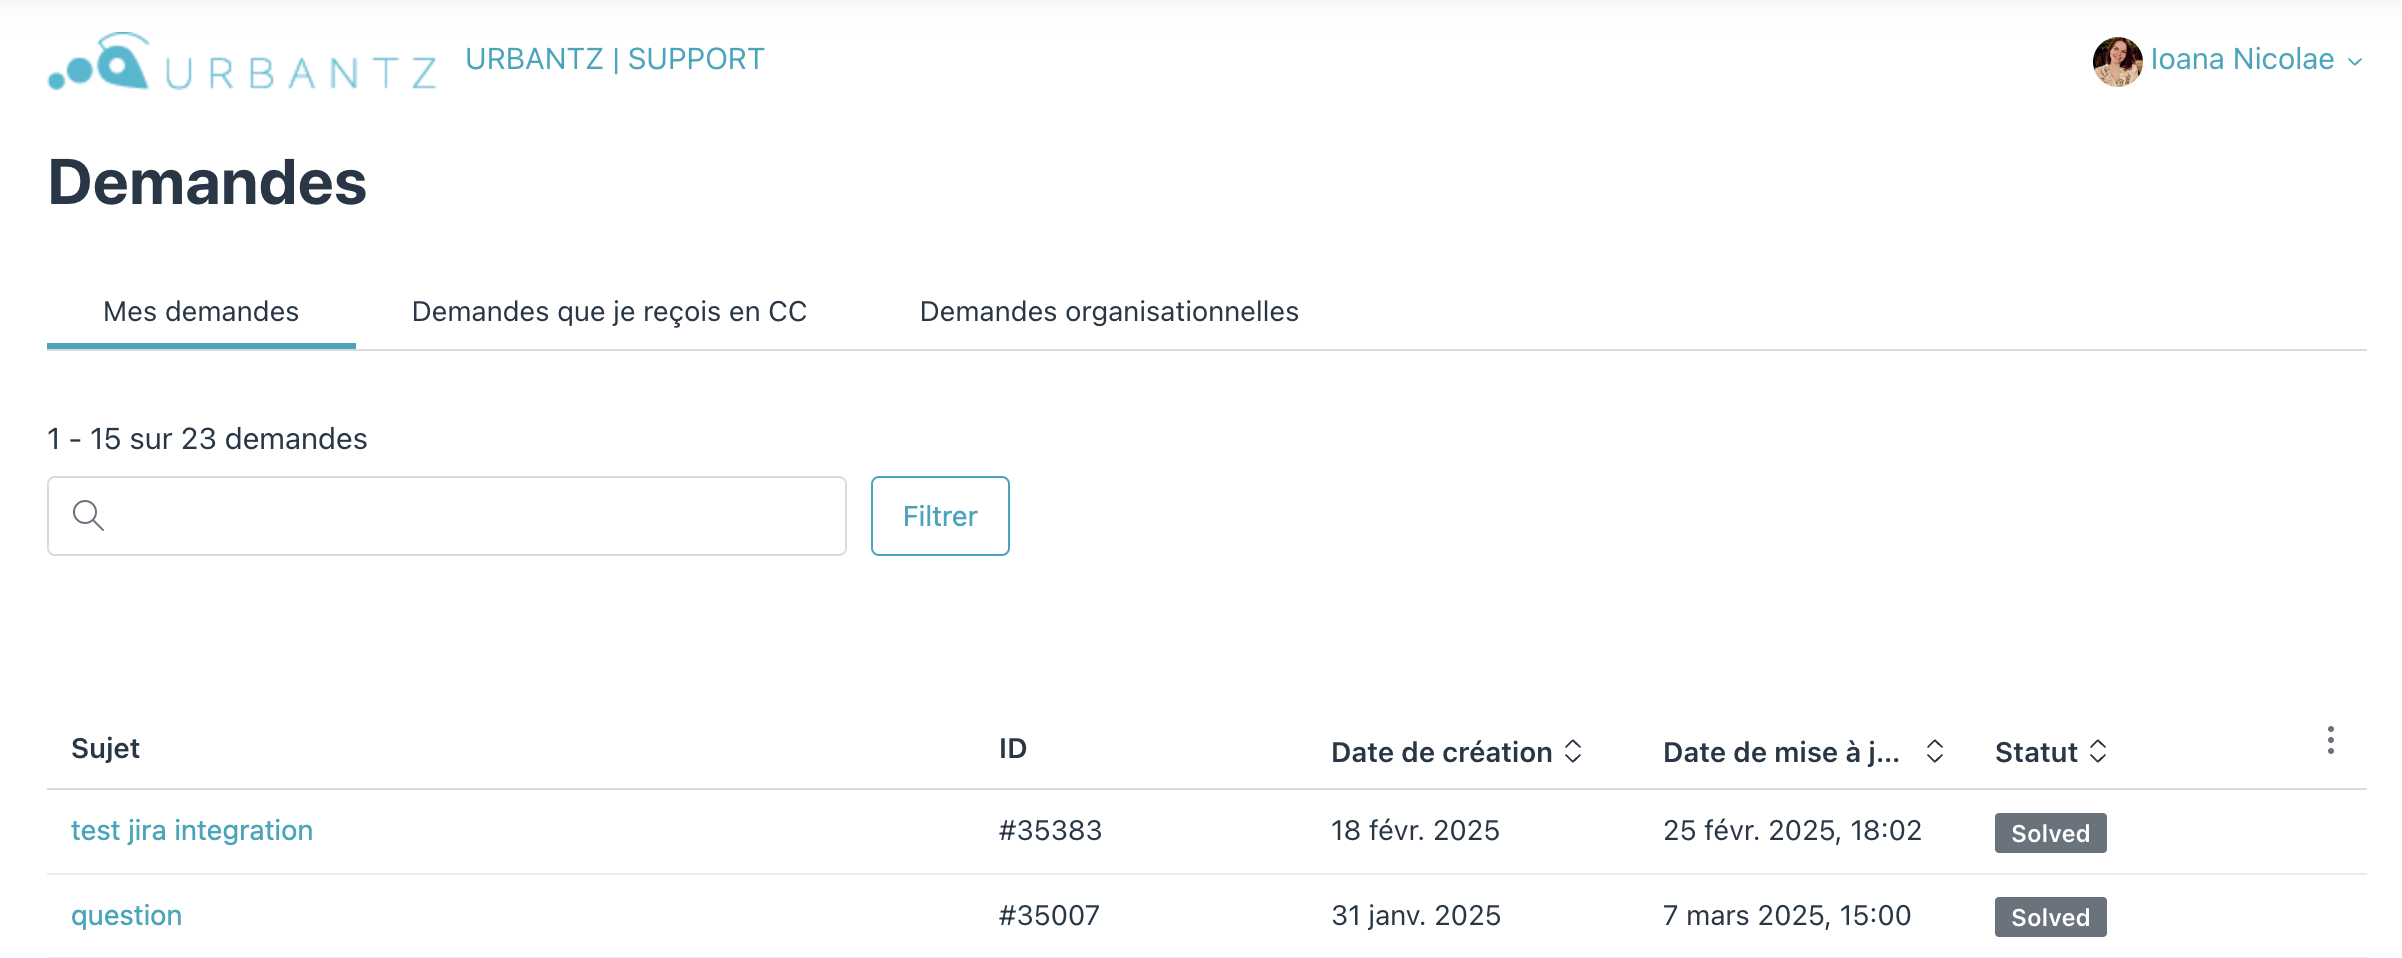Switch to the Mes demandes tab
Screen dimensions: 2402x958
[x=201, y=312]
